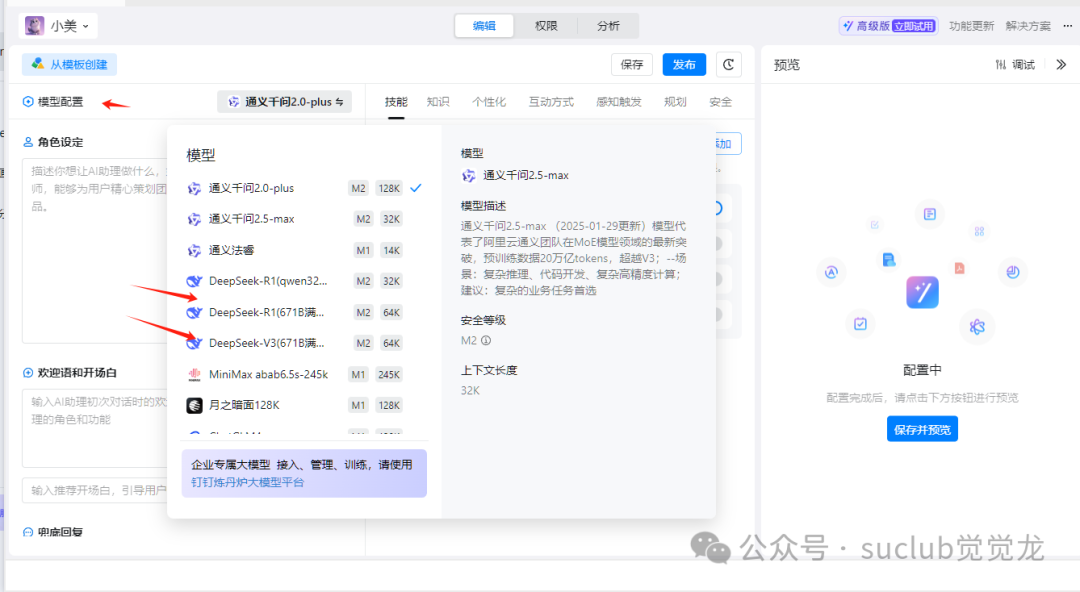Select the 规划 tab

[675, 102]
